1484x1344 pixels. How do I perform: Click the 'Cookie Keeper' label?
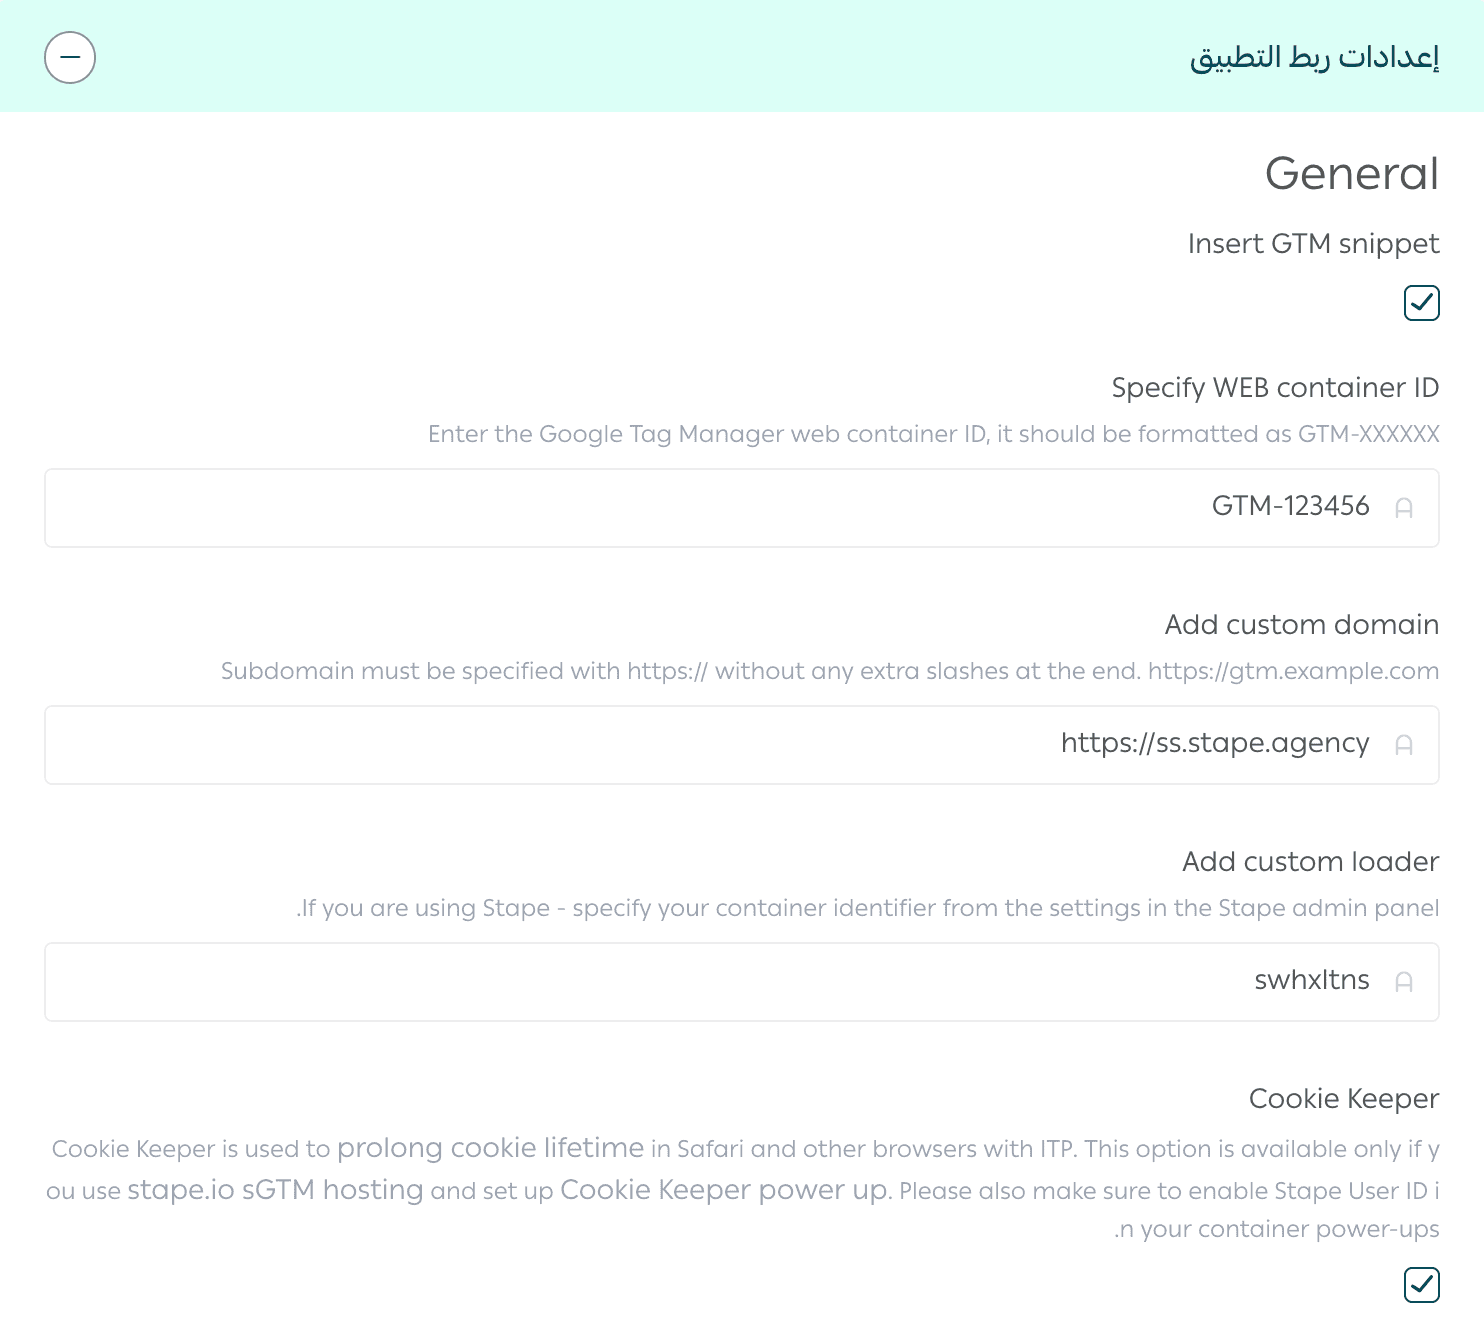[x=1344, y=1098]
